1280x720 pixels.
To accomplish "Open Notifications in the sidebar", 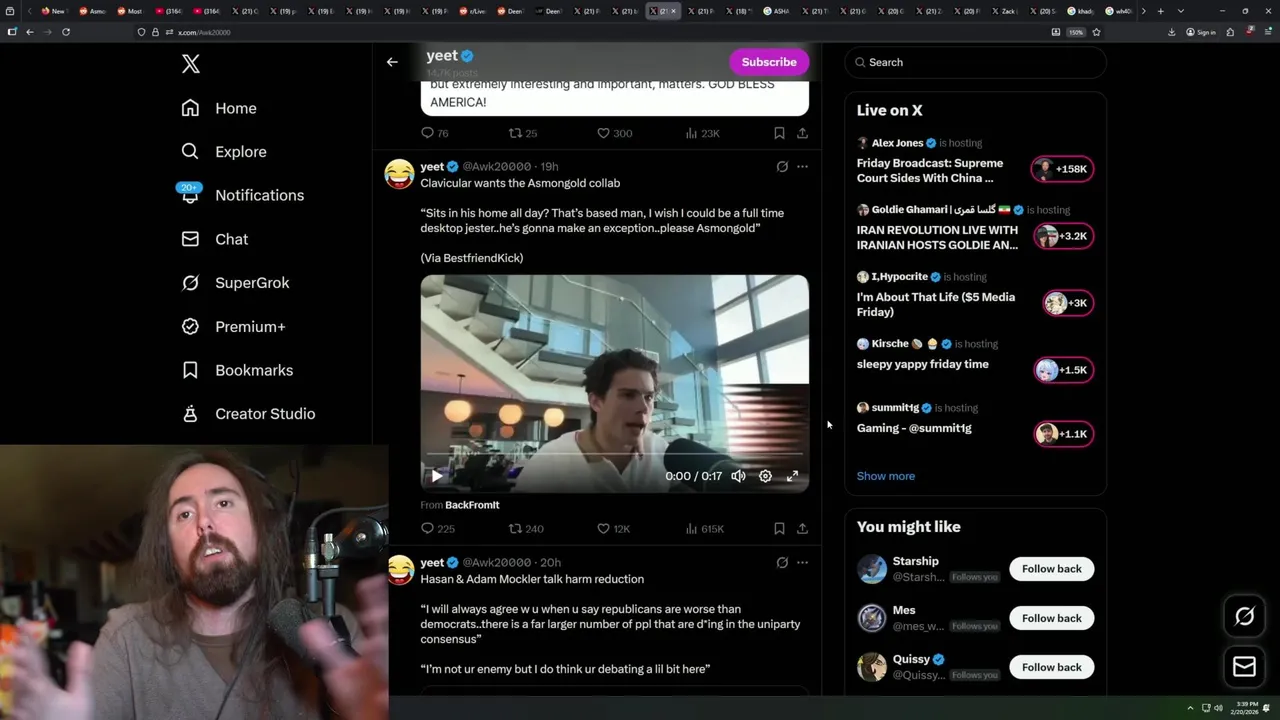I will click(241, 195).
